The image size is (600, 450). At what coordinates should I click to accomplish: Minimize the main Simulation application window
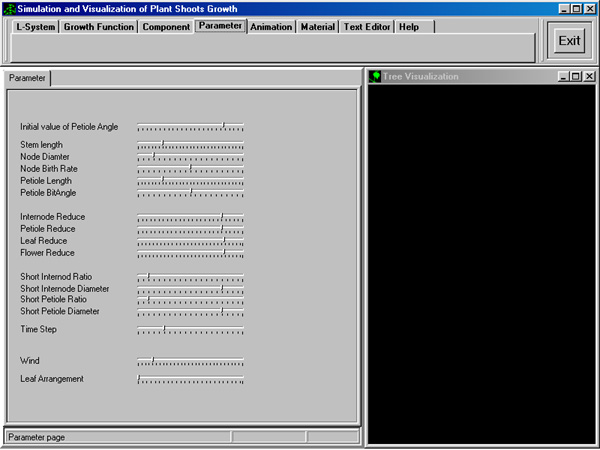pos(564,9)
